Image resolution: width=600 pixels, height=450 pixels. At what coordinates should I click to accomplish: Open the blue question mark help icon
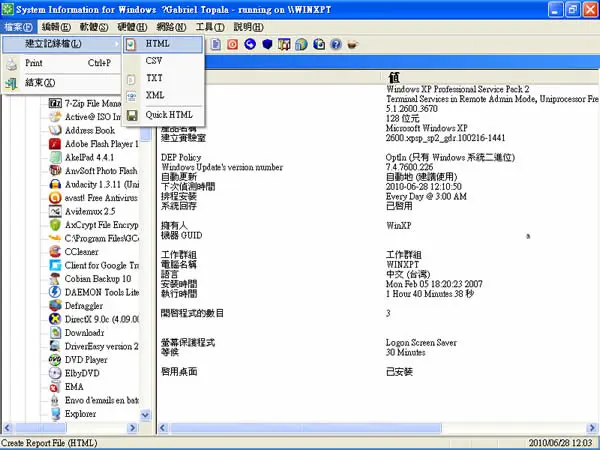coord(336,44)
